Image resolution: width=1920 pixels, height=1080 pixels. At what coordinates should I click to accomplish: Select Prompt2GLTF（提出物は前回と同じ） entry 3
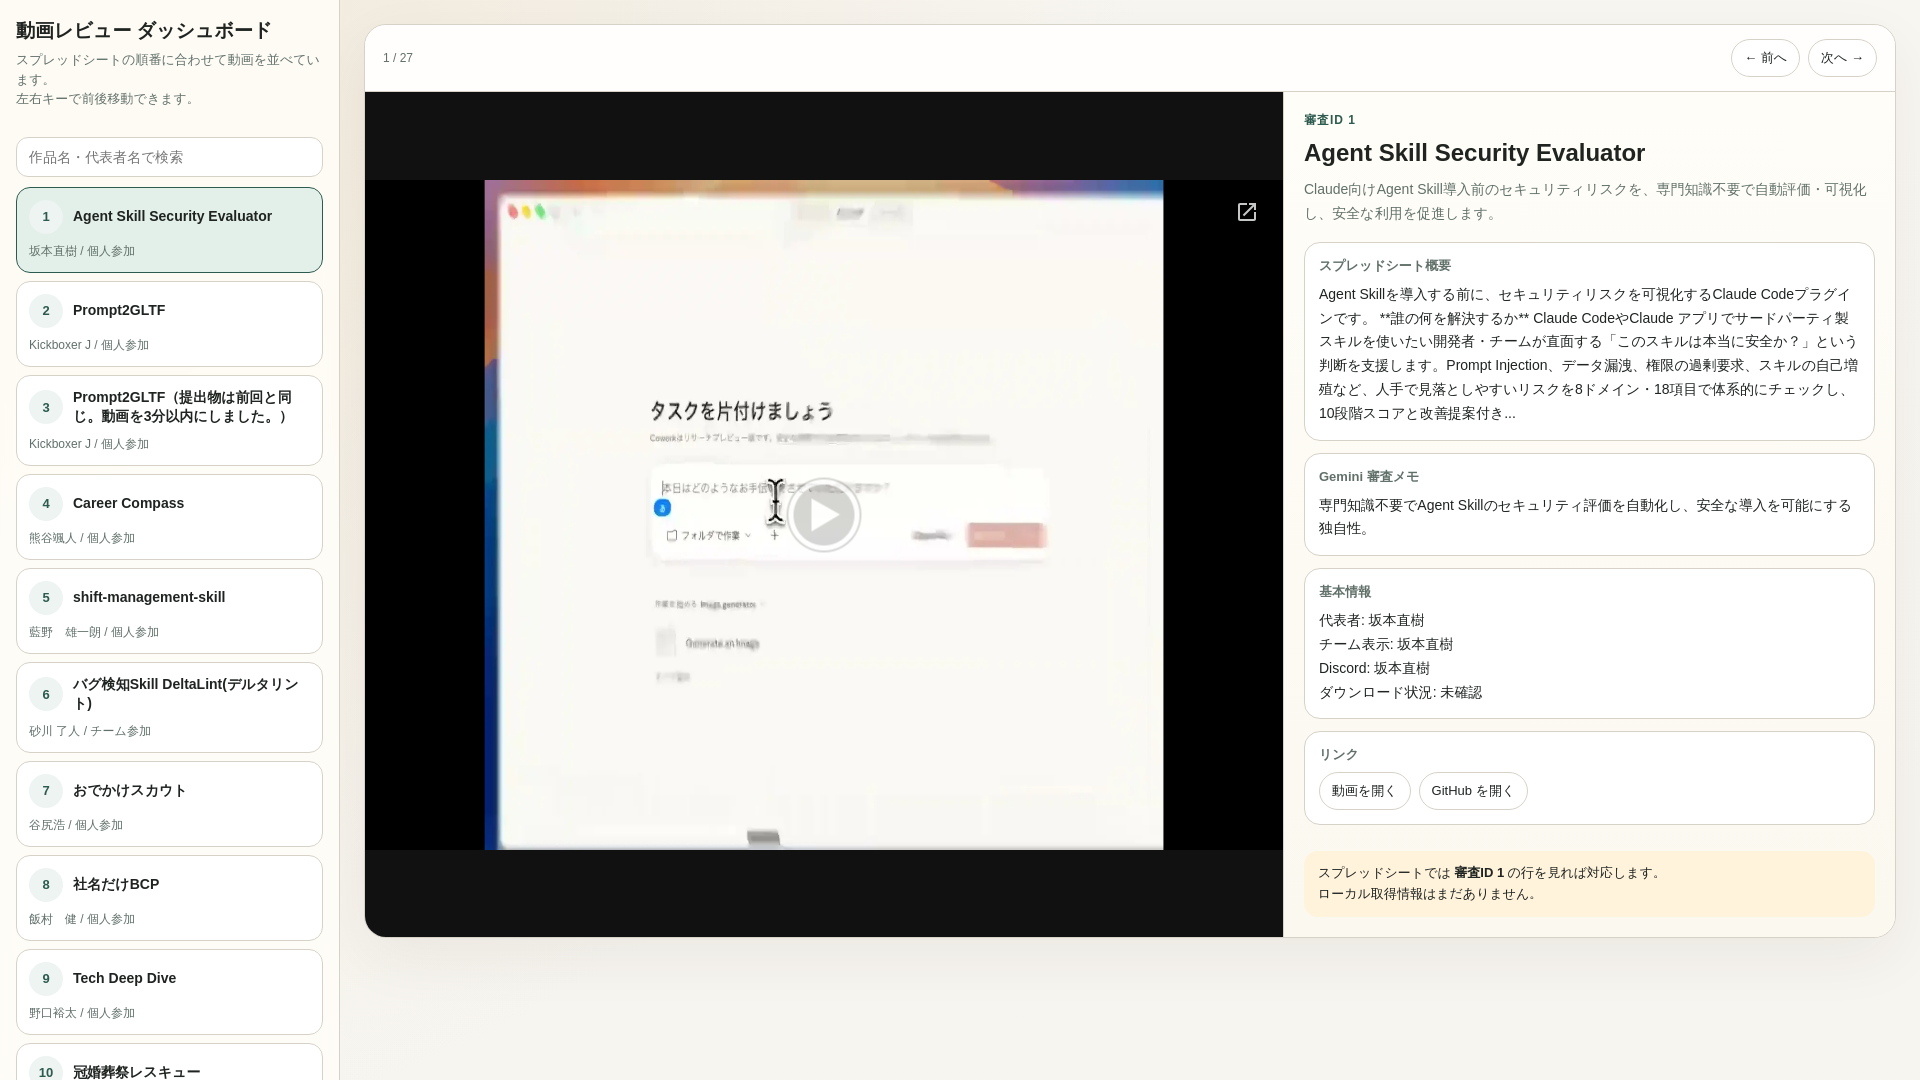(x=169, y=420)
